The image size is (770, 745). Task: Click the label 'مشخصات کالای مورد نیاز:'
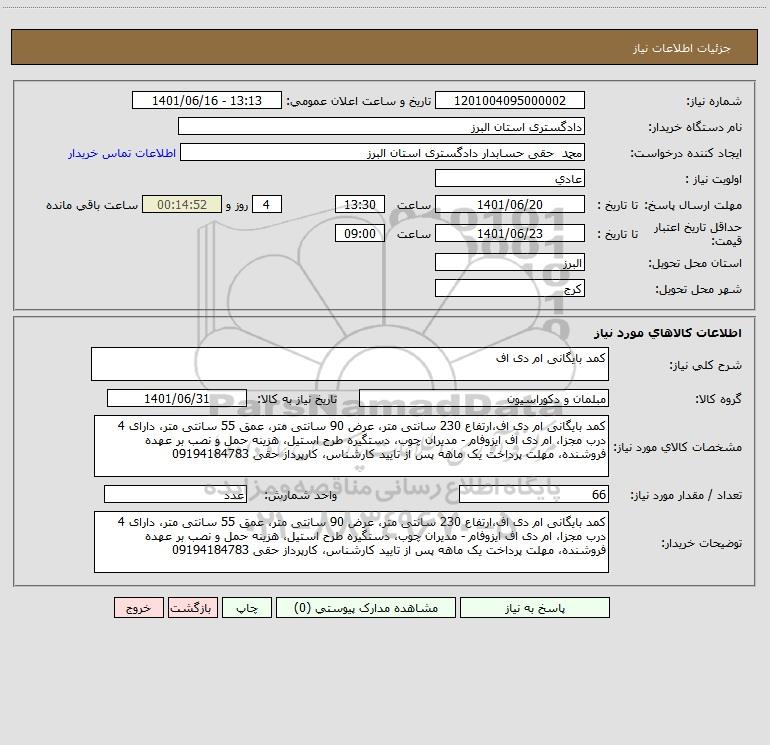click(678, 447)
